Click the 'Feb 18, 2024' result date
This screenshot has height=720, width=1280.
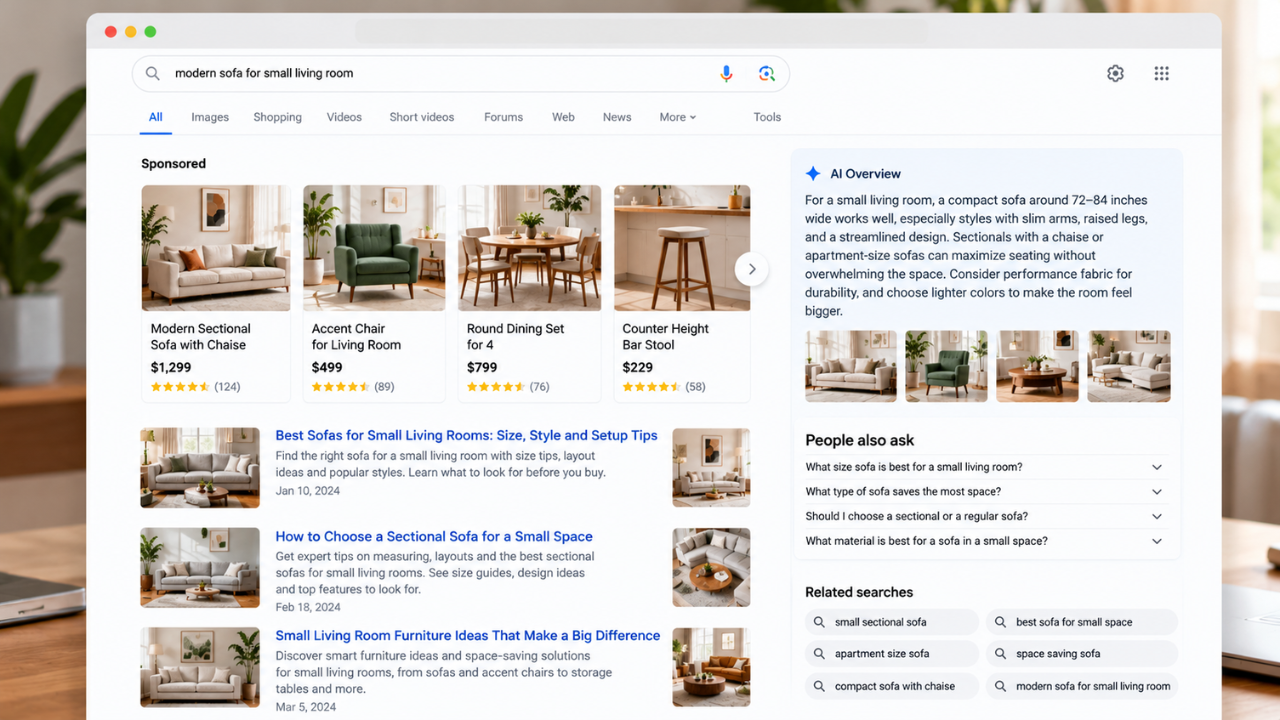(x=308, y=607)
